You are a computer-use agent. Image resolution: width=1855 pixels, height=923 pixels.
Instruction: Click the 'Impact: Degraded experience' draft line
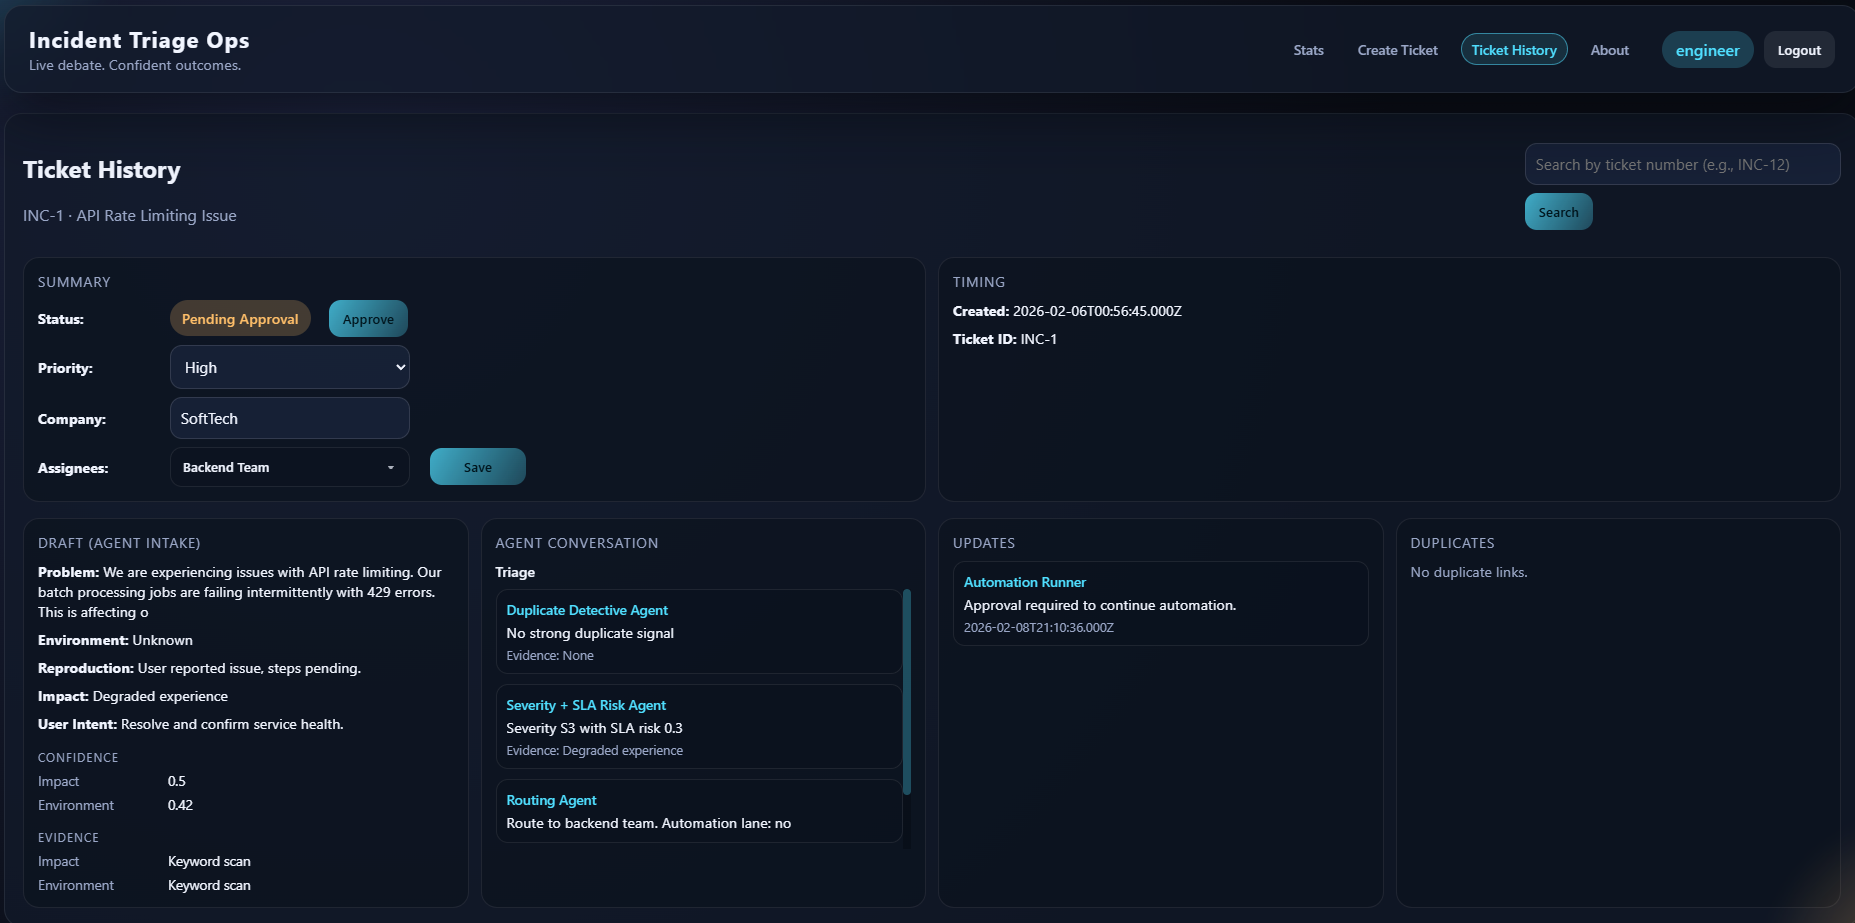coord(133,696)
